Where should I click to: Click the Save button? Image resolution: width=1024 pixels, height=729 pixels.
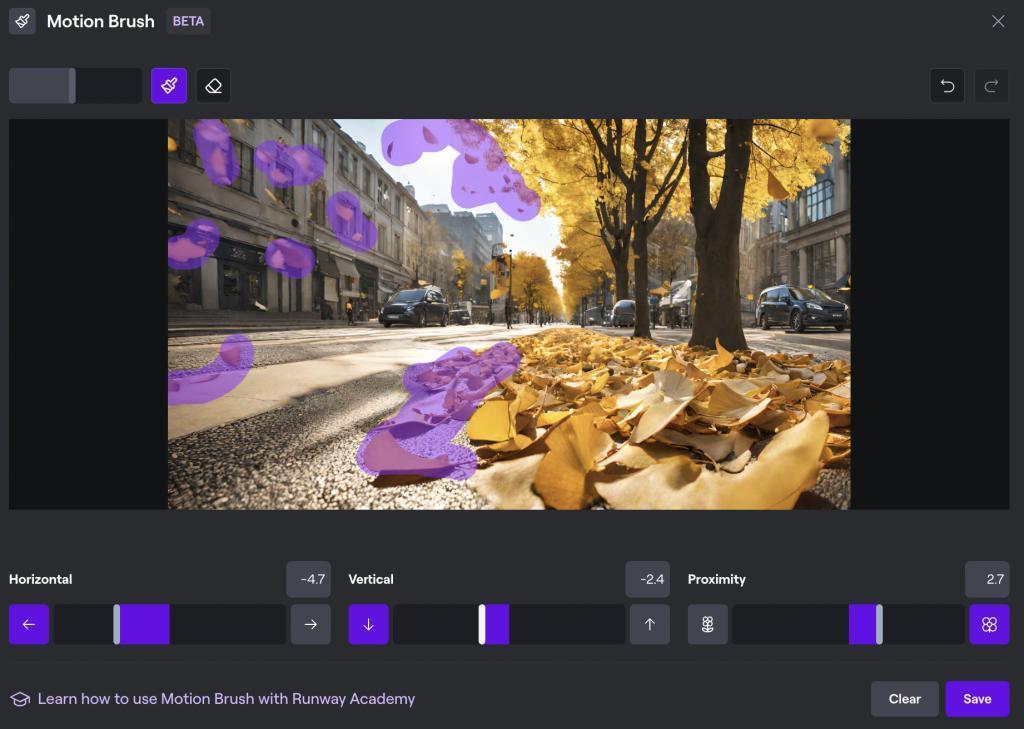tap(977, 699)
